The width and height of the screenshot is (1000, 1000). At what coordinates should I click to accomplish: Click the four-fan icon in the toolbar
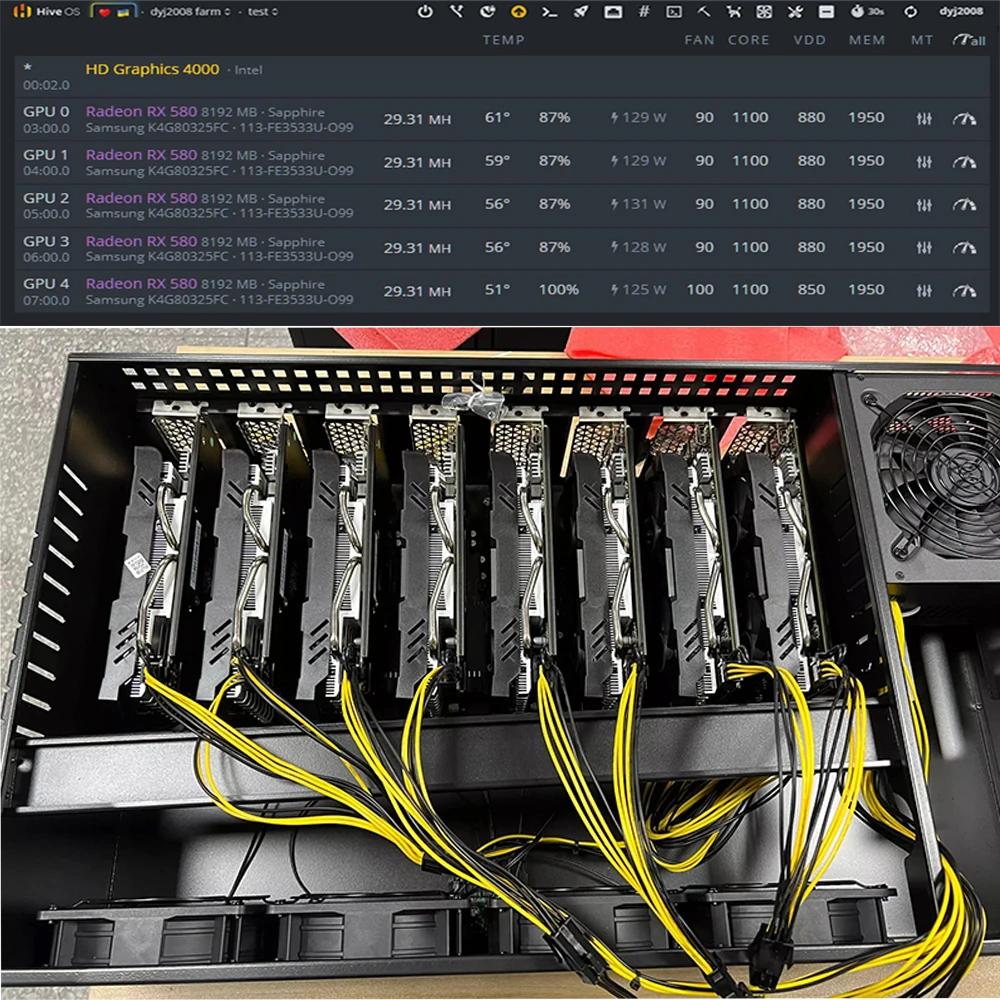[x=764, y=11]
